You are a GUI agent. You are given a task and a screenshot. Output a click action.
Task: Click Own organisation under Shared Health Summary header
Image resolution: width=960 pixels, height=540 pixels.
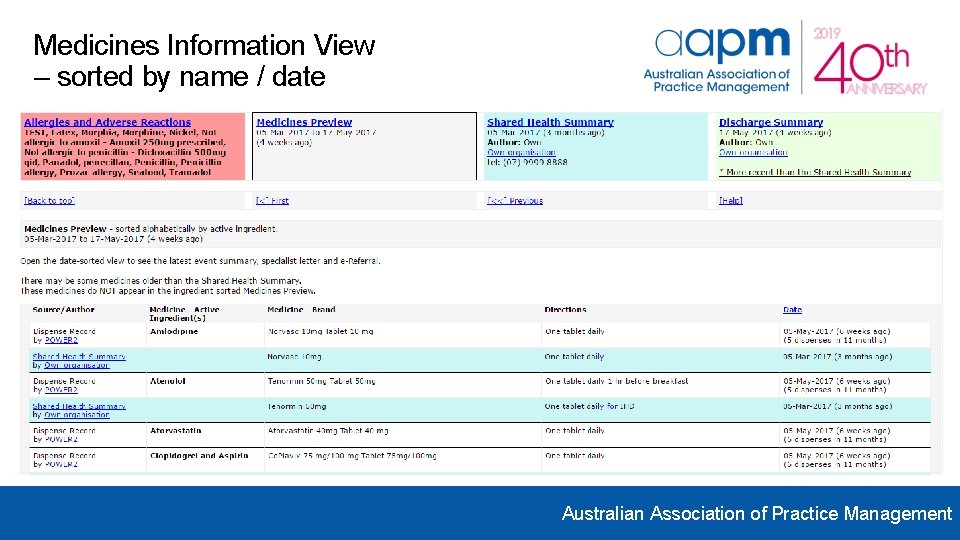pyautogui.click(x=521, y=152)
